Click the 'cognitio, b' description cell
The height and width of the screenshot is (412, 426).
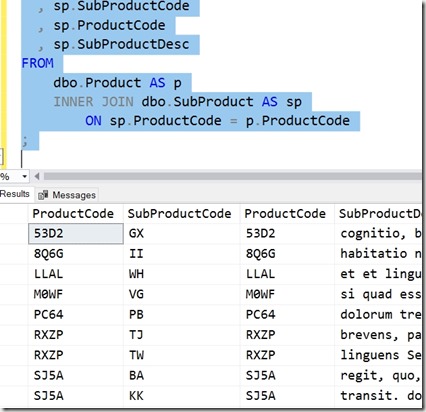[x=378, y=233]
